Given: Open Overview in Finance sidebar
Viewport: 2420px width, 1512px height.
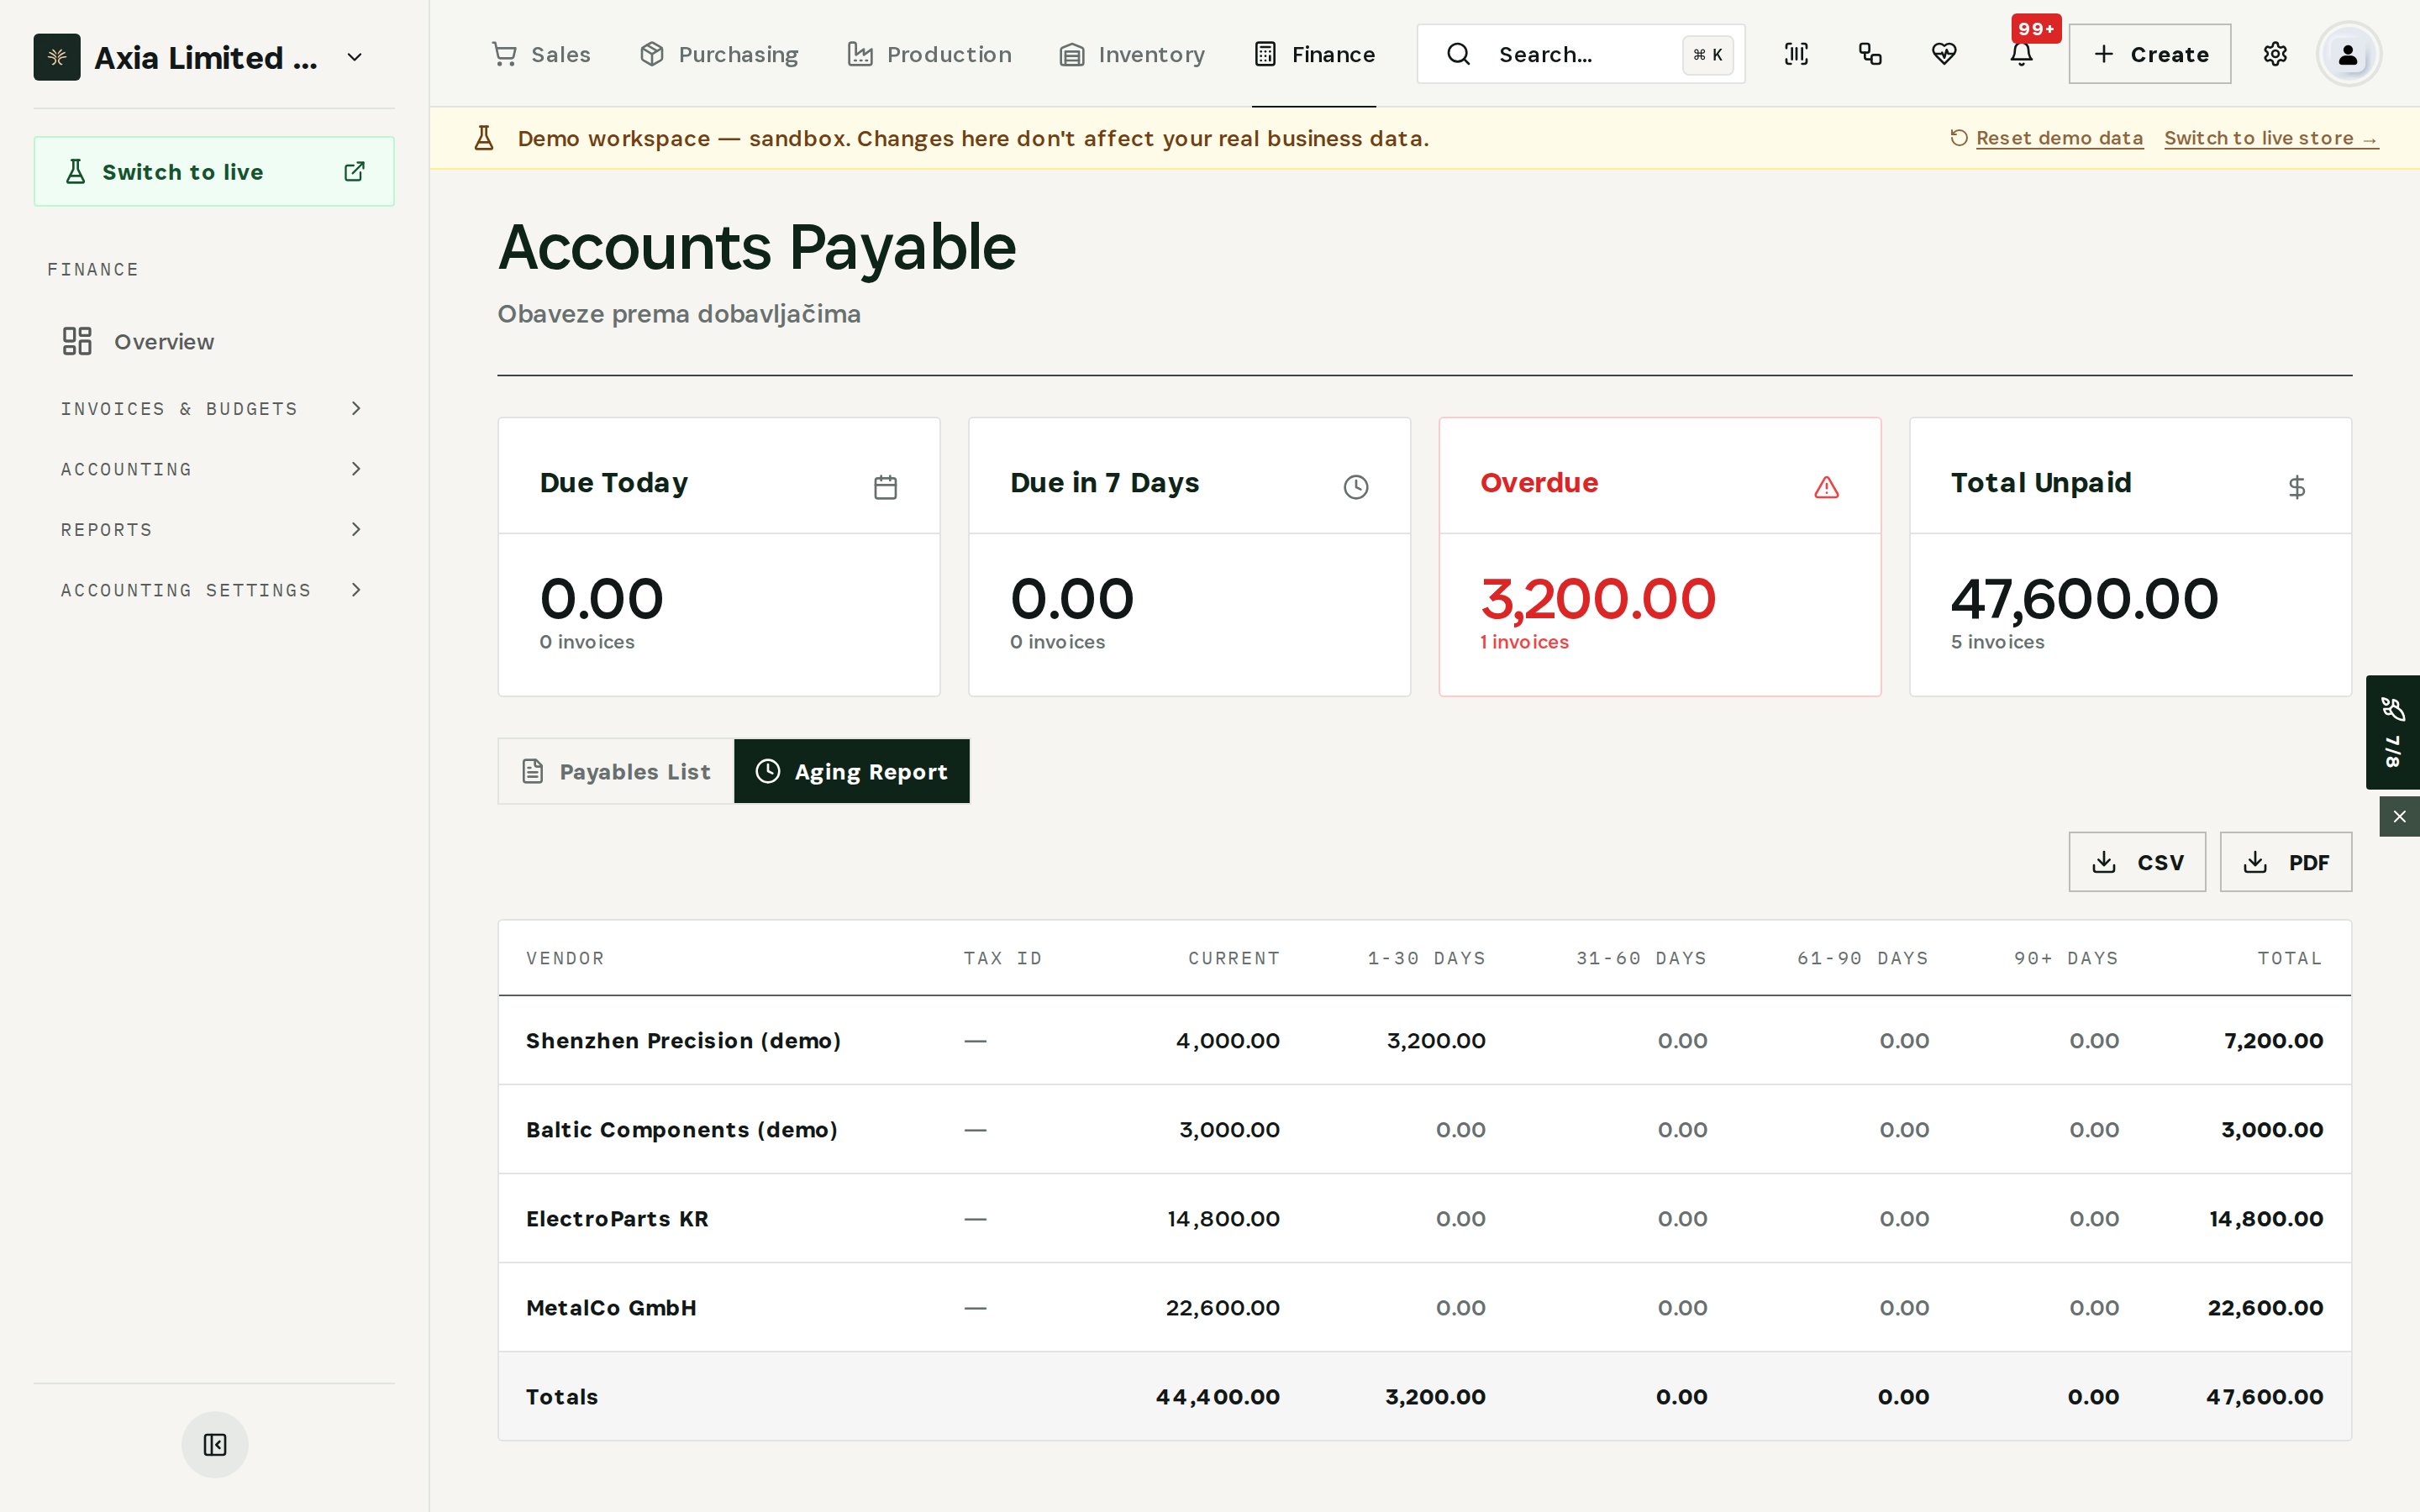Looking at the screenshot, I should tap(214, 341).
